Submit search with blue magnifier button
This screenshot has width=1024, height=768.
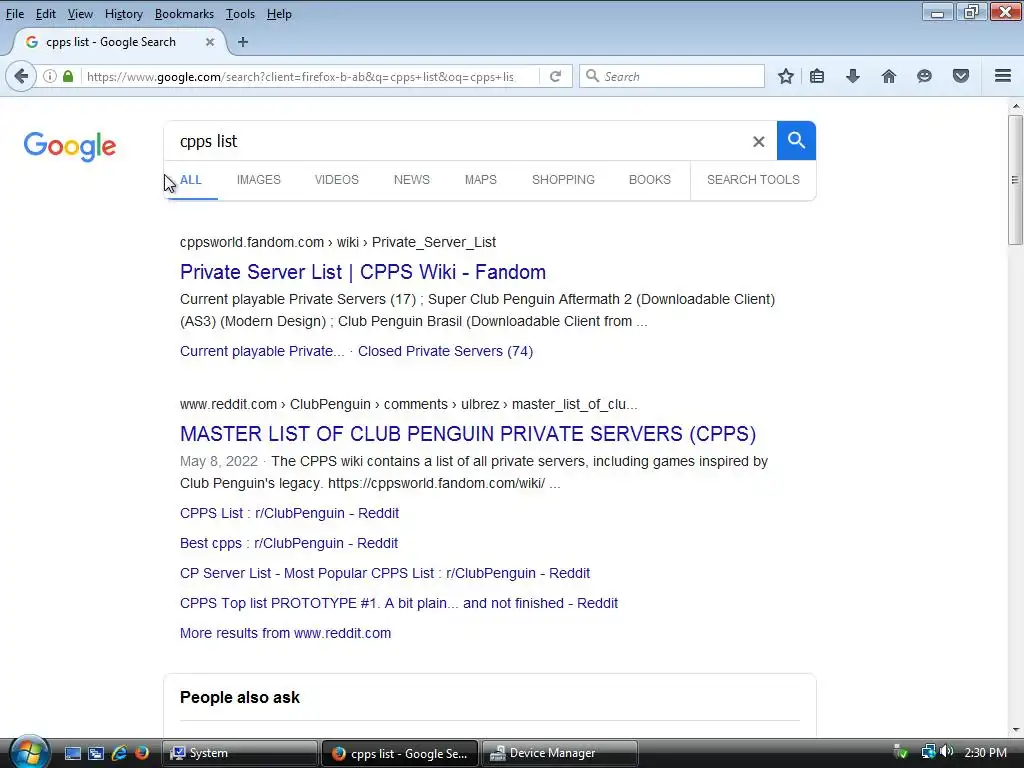[796, 140]
